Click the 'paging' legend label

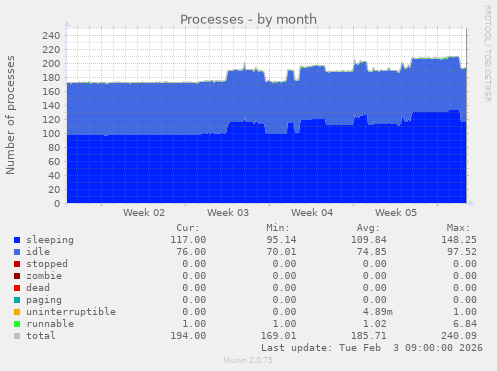coord(44,300)
